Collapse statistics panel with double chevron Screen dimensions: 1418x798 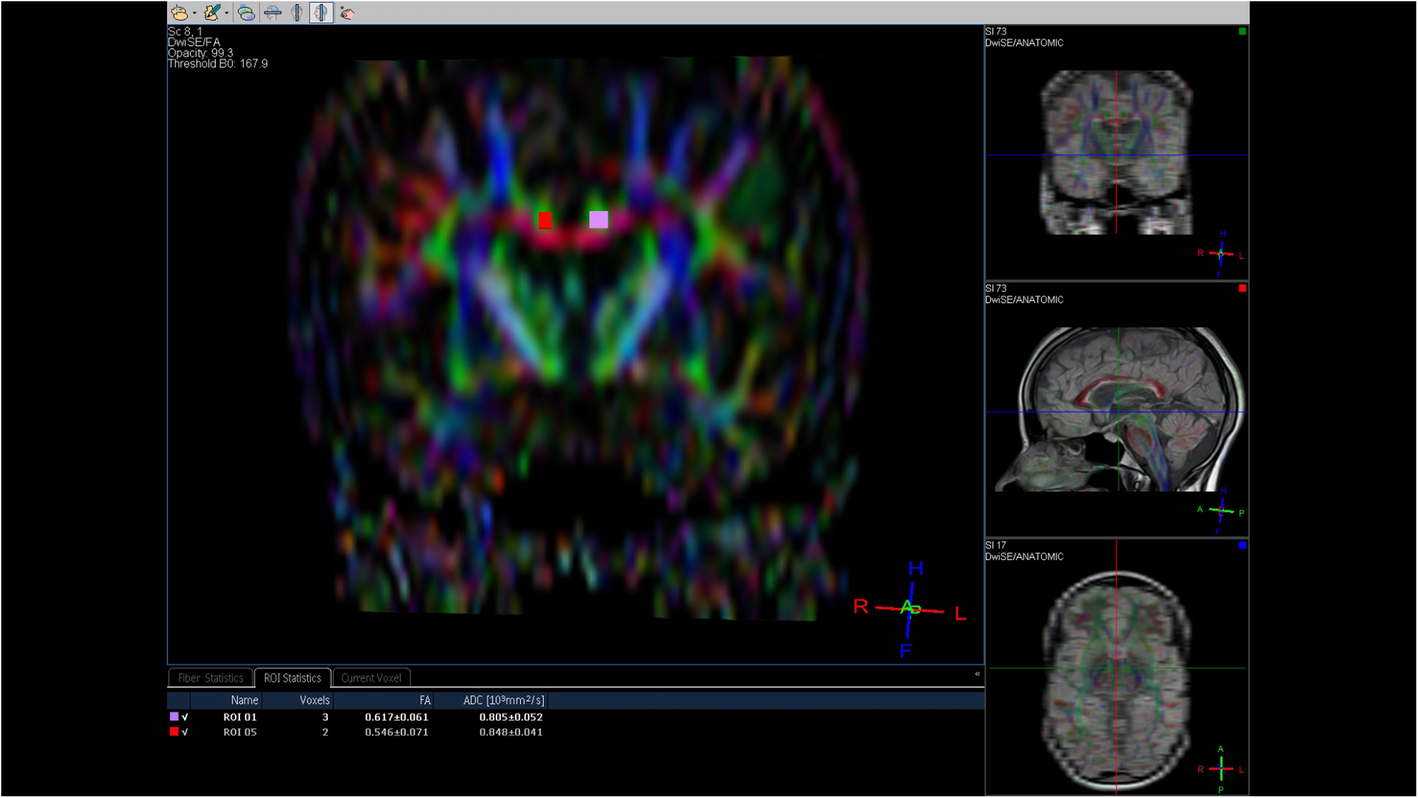point(977,674)
